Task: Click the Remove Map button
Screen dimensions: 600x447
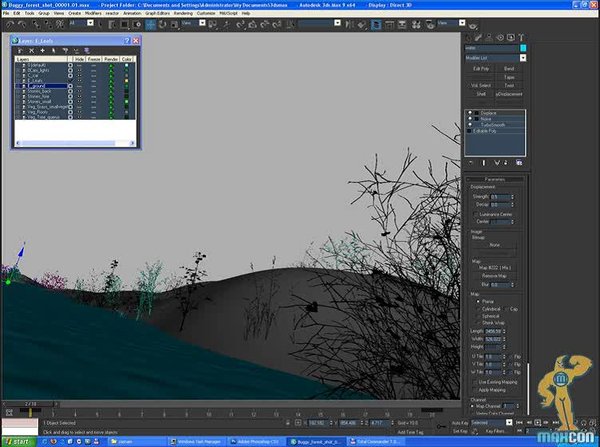Action: point(494,276)
